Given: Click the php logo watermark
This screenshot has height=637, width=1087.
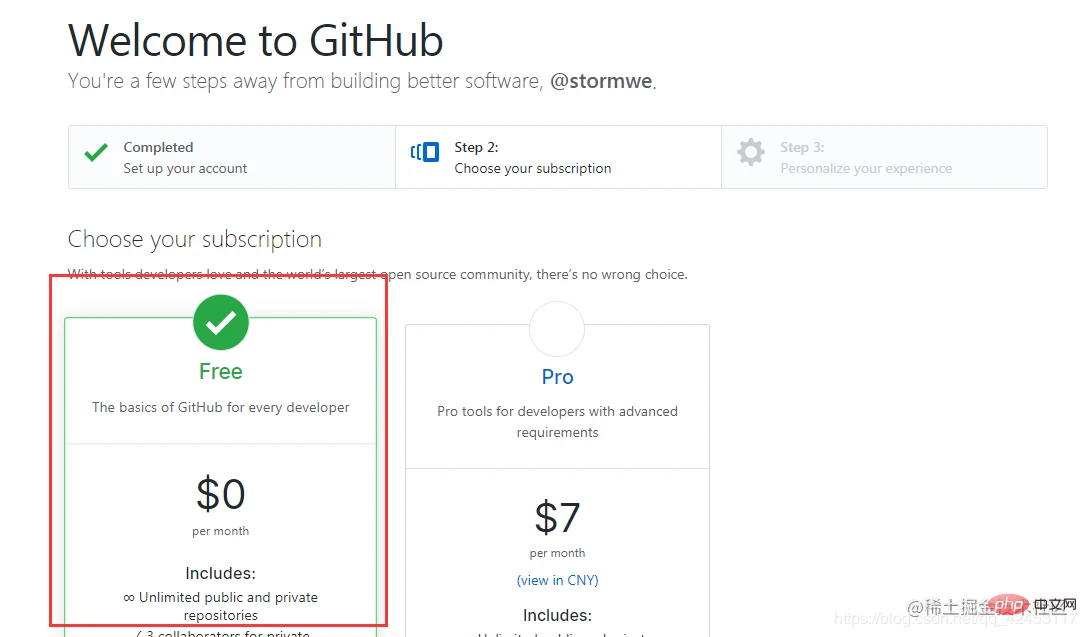Looking at the screenshot, I should pos(1011,605).
